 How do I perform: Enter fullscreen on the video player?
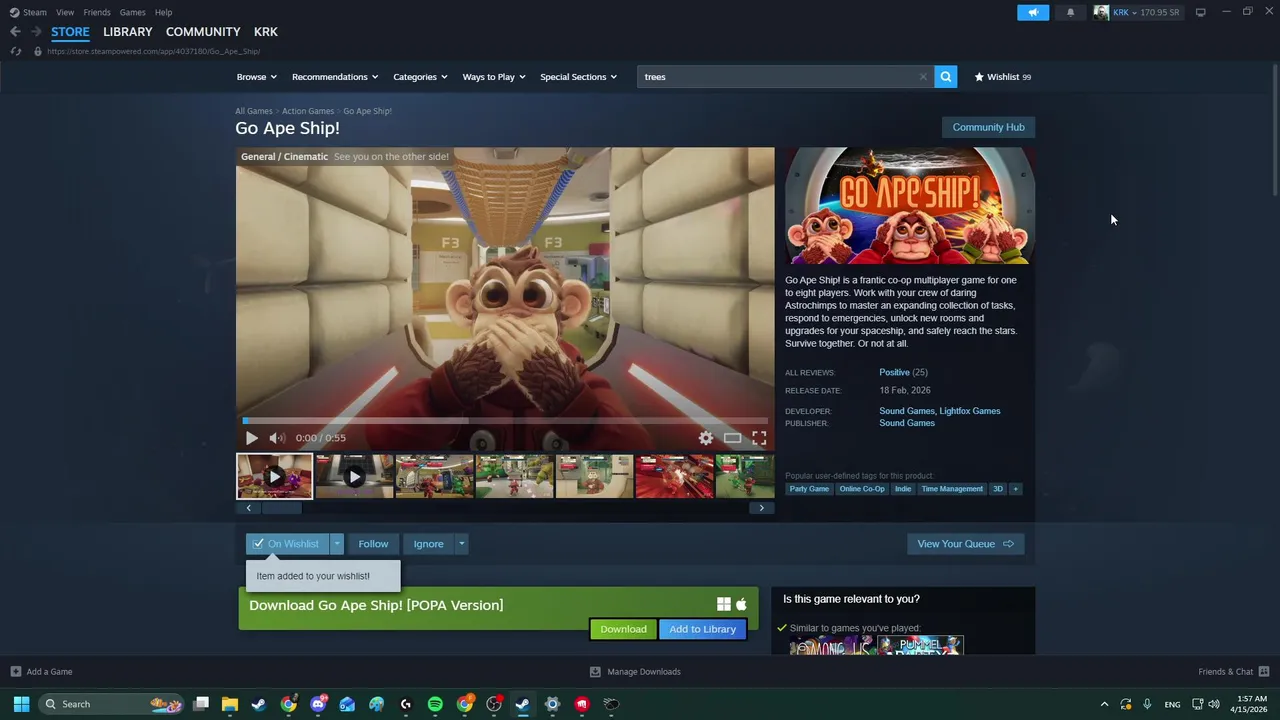(759, 438)
